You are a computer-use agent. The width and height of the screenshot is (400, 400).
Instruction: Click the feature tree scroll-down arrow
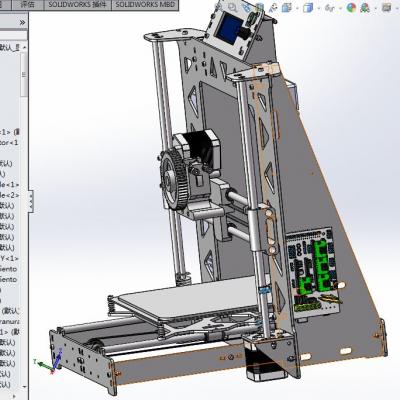pyautogui.click(x=24, y=387)
